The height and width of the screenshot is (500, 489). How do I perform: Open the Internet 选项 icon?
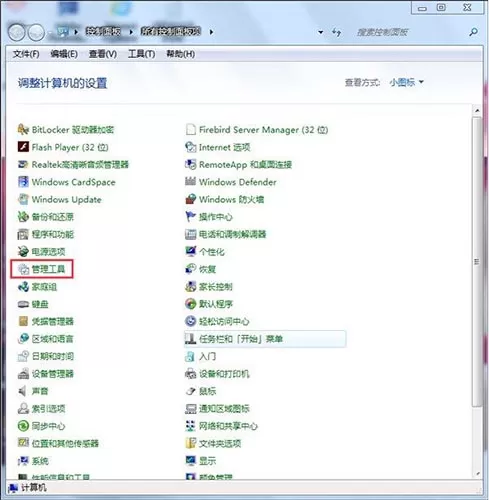coord(190,147)
